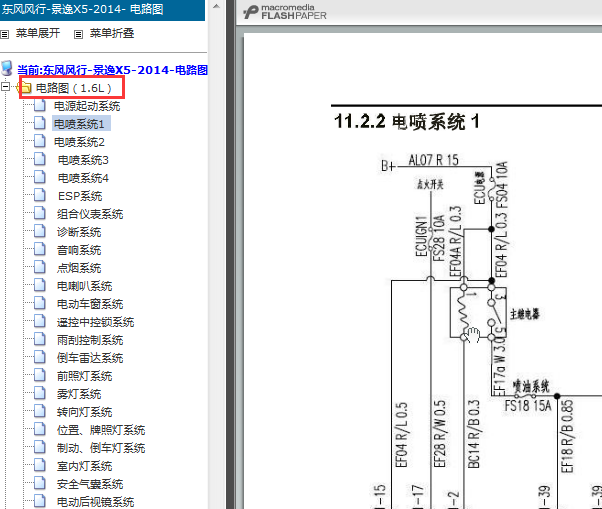Click page icon next to 电源起动系统

[40, 105]
